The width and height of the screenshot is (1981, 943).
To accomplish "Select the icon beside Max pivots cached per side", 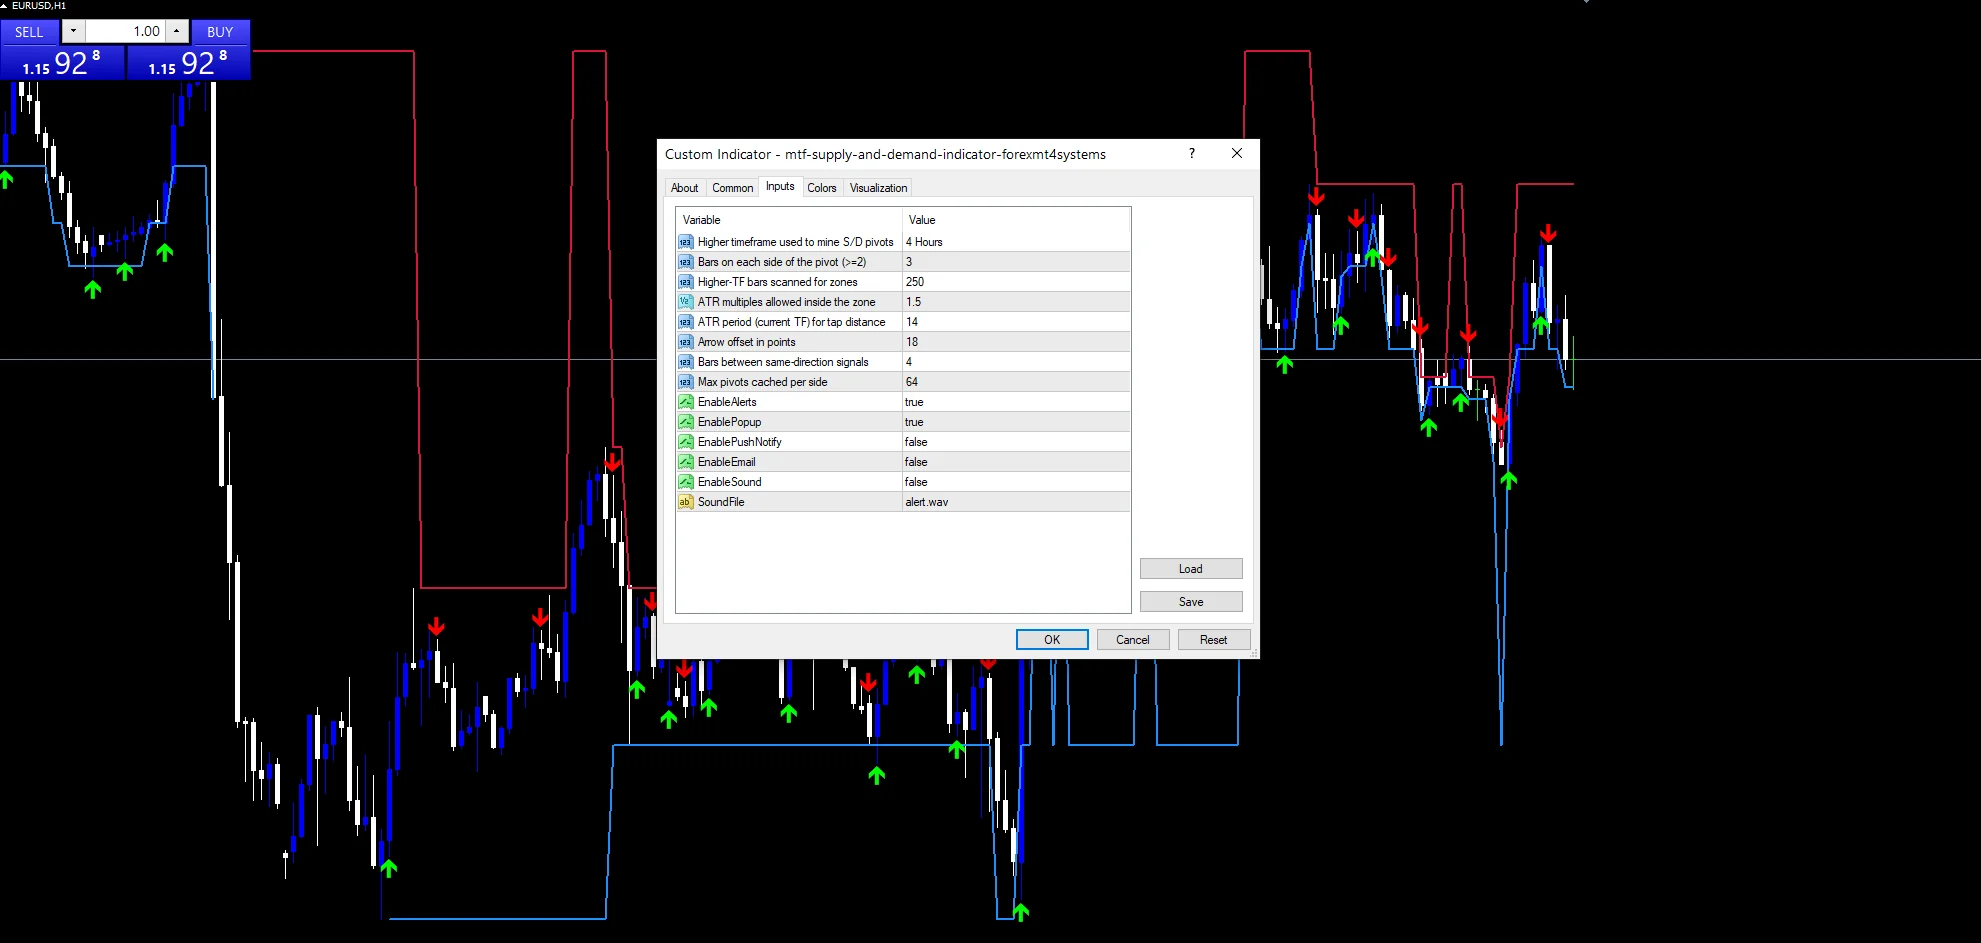I will pos(686,382).
